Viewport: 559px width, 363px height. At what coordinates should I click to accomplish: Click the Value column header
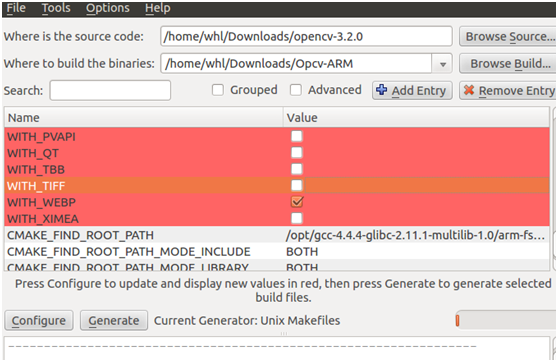416,118
